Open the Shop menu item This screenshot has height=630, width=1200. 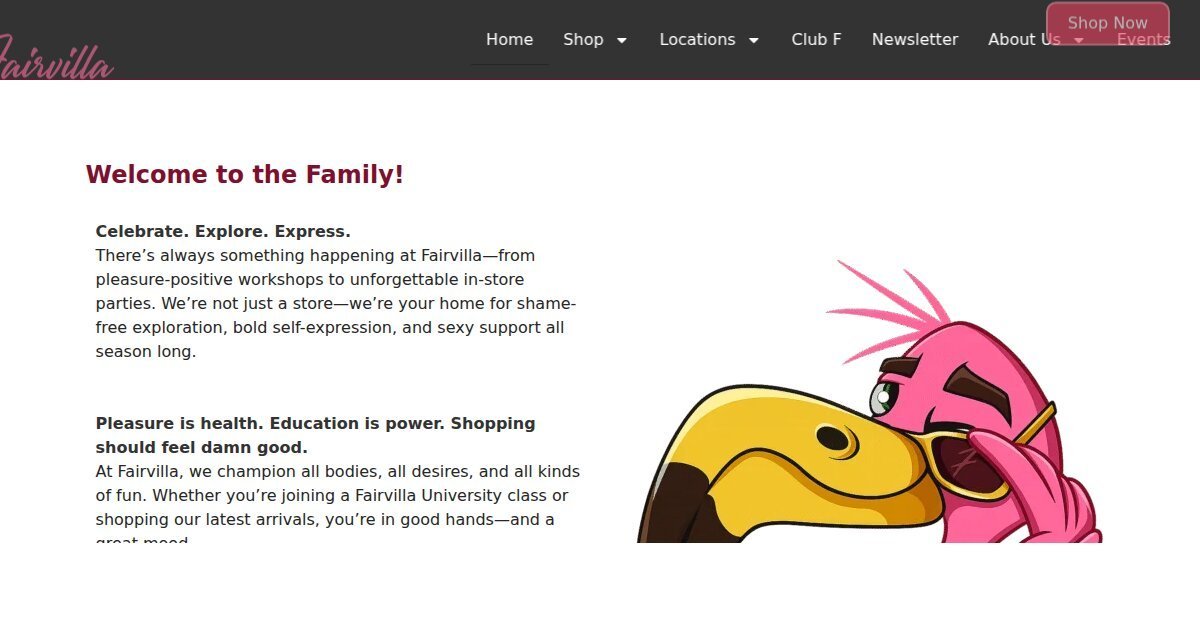coord(583,40)
